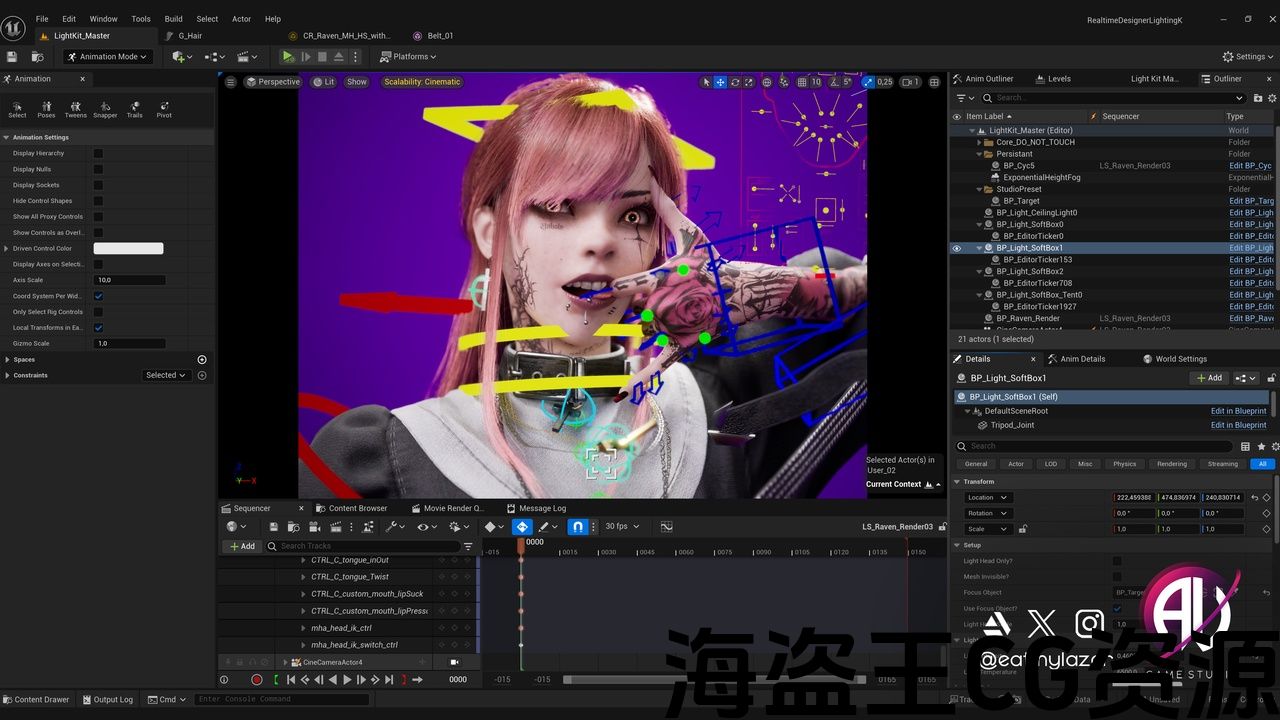Select the Trails animation tool
1280x720 pixels.
(134, 108)
